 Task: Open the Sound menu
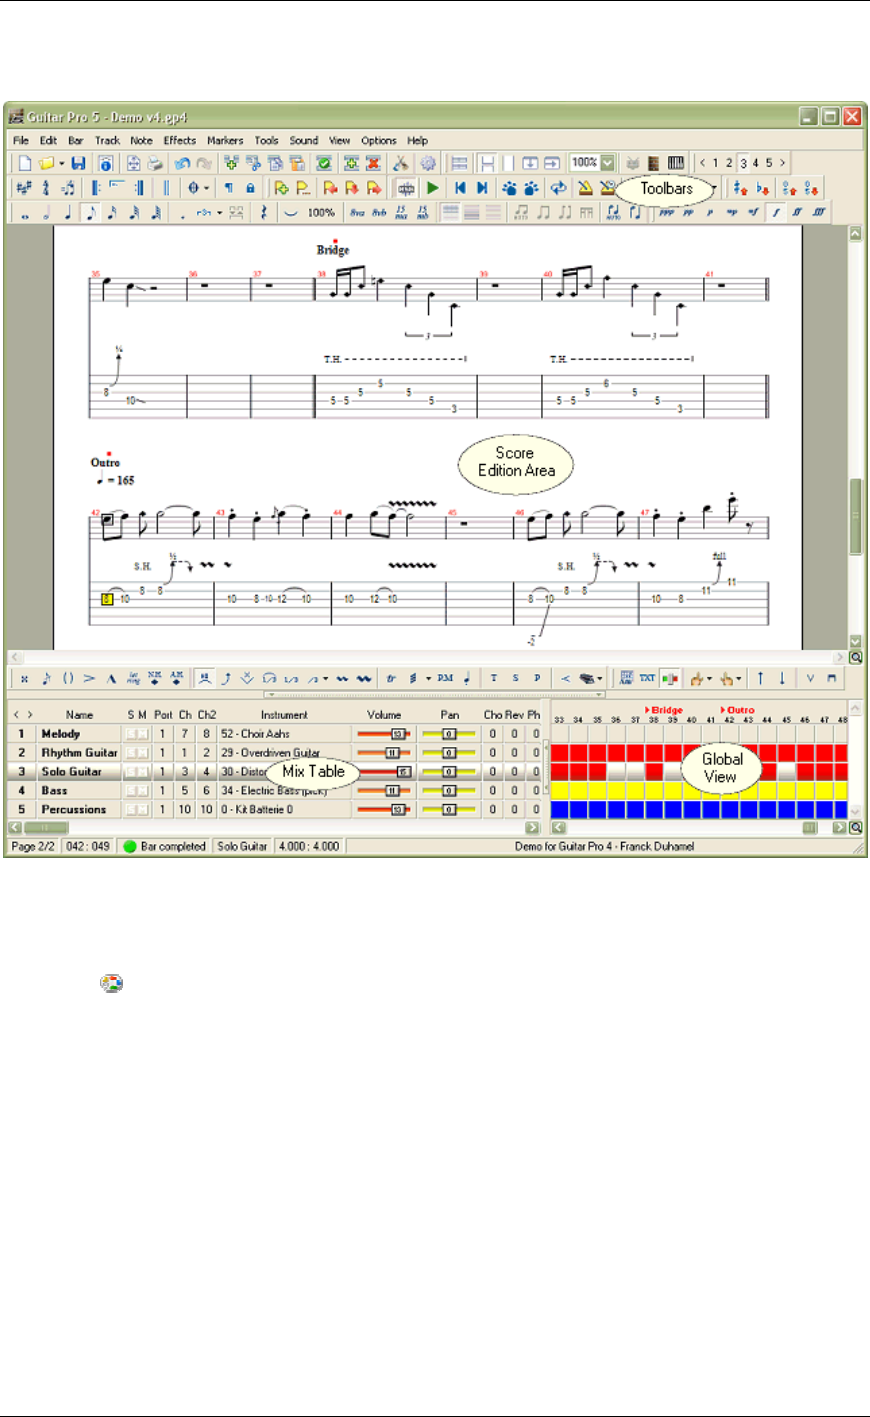304,141
